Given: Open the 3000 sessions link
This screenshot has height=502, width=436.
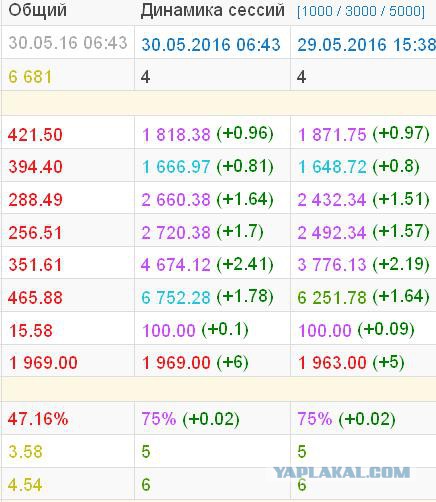Looking at the screenshot, I should (361, 12).
